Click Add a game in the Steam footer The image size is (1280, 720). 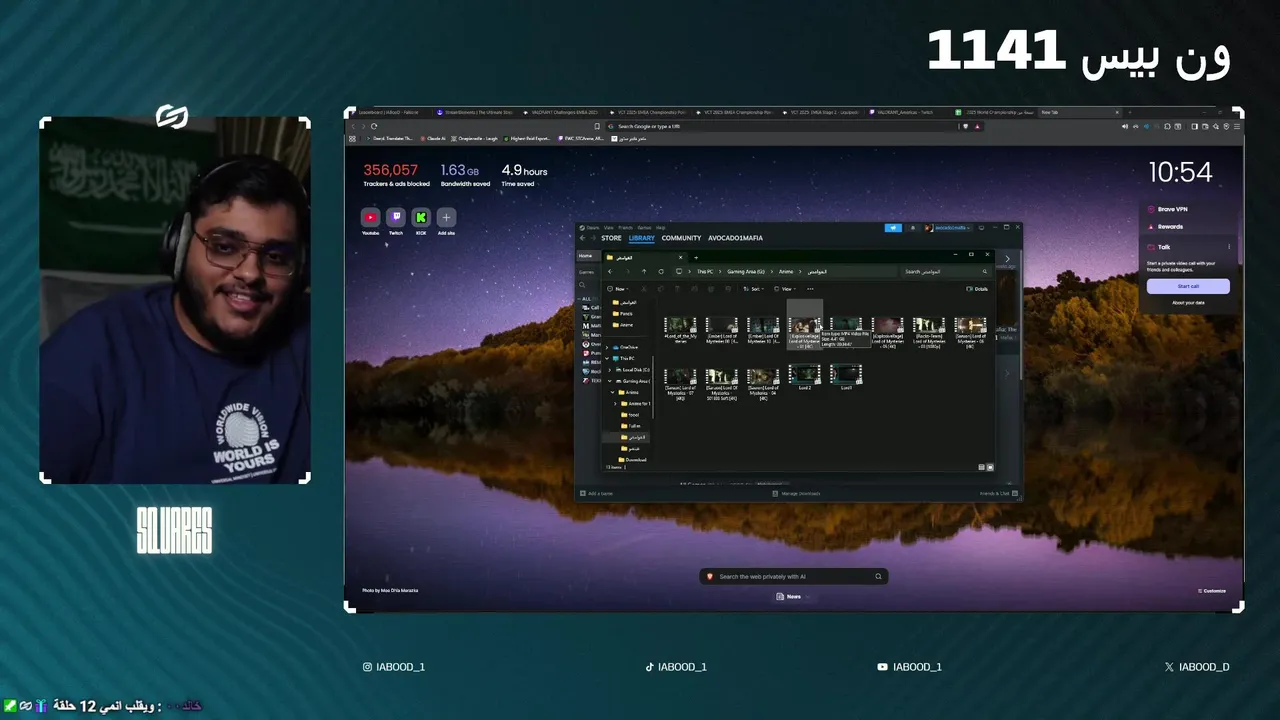coord(597,493)
